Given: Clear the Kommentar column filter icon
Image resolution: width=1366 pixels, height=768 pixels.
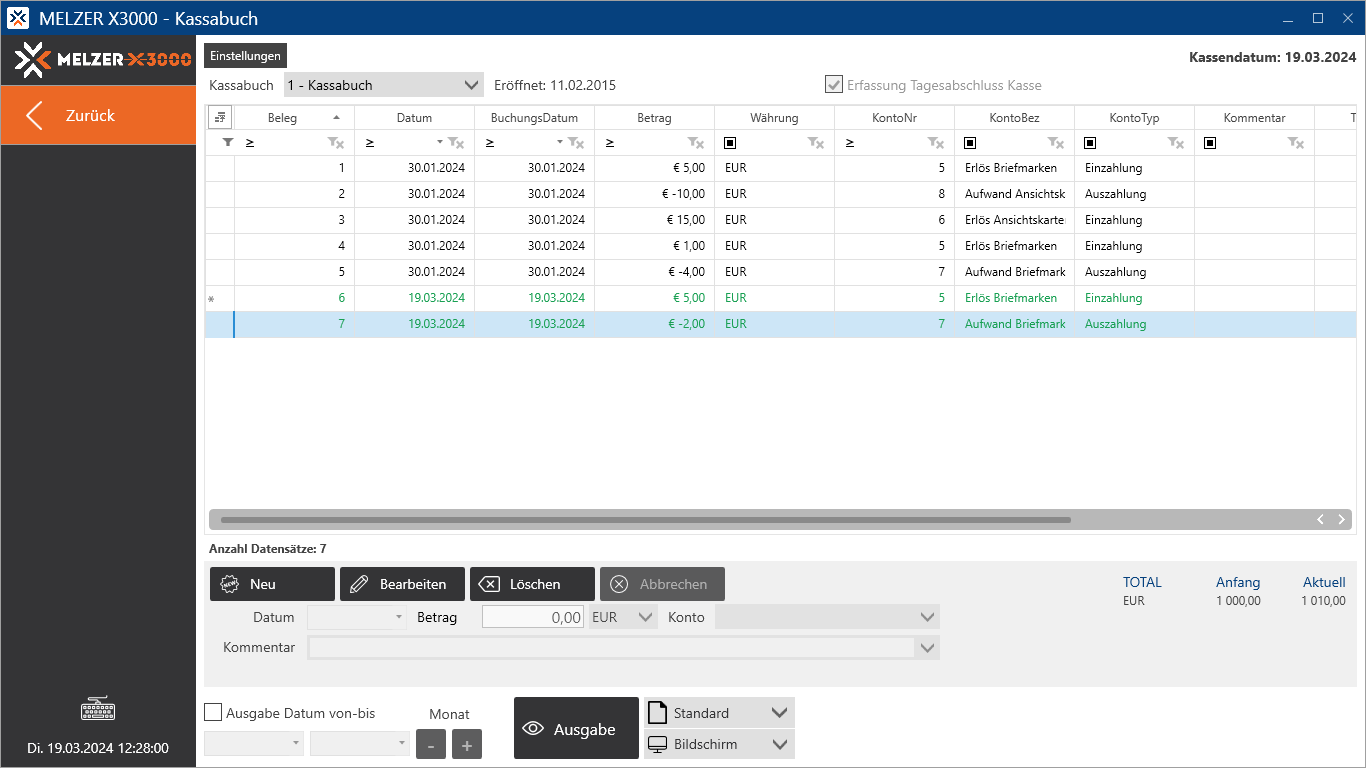Looking at the screenshot, I should click(x=1296, y=143).
